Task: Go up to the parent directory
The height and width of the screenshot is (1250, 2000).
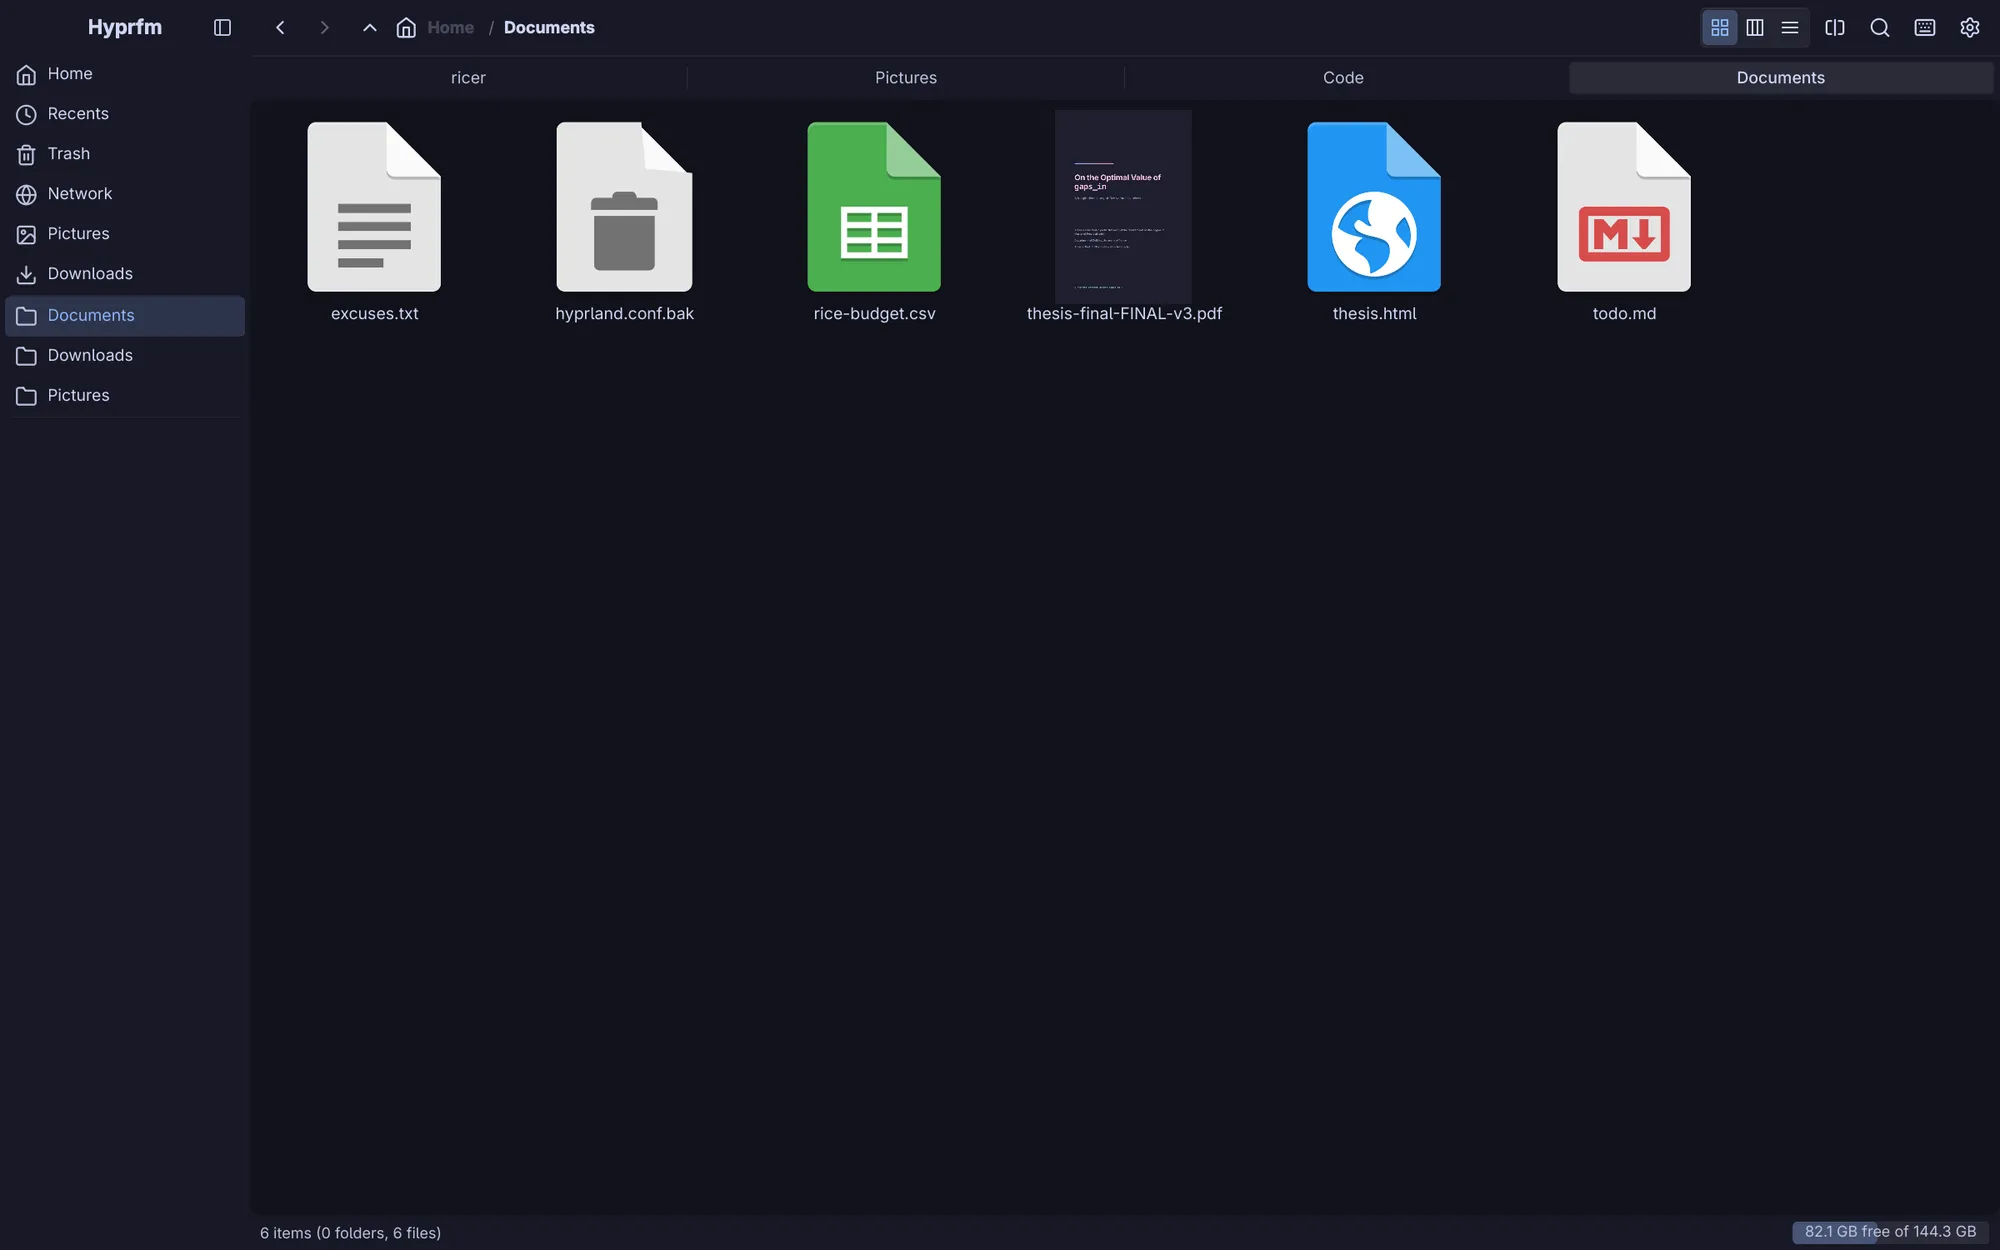Action: pyautogui.click(x=370, y=28)
